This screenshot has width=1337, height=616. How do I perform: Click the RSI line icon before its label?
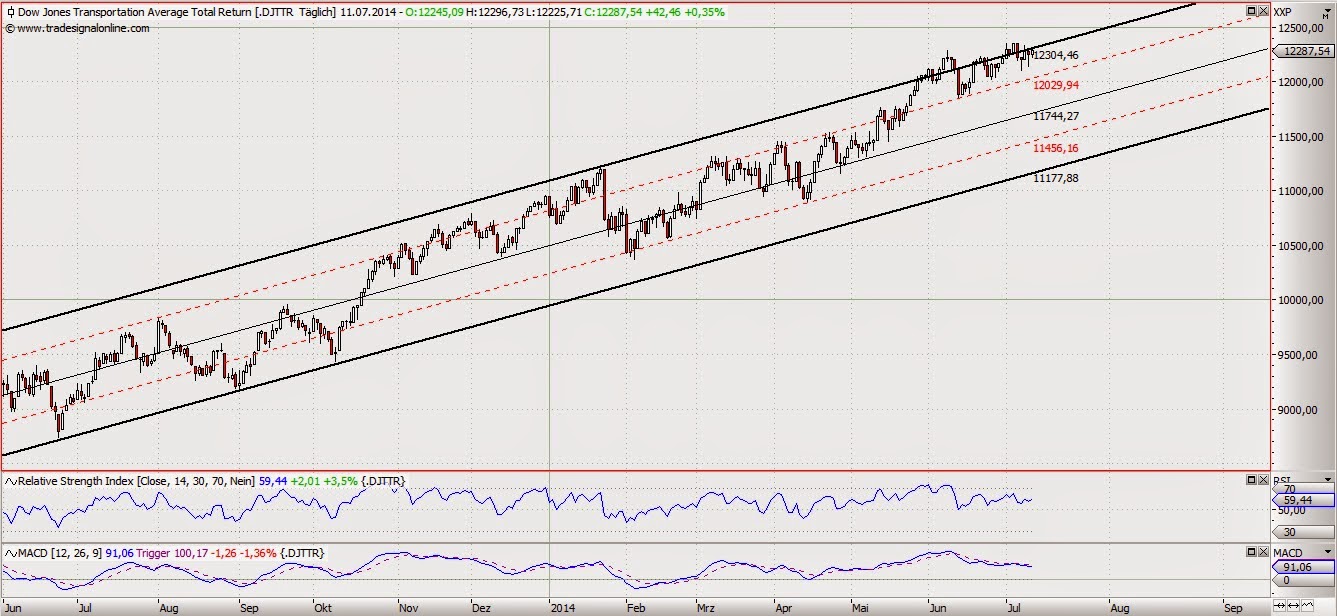click(x=10, y=481)
